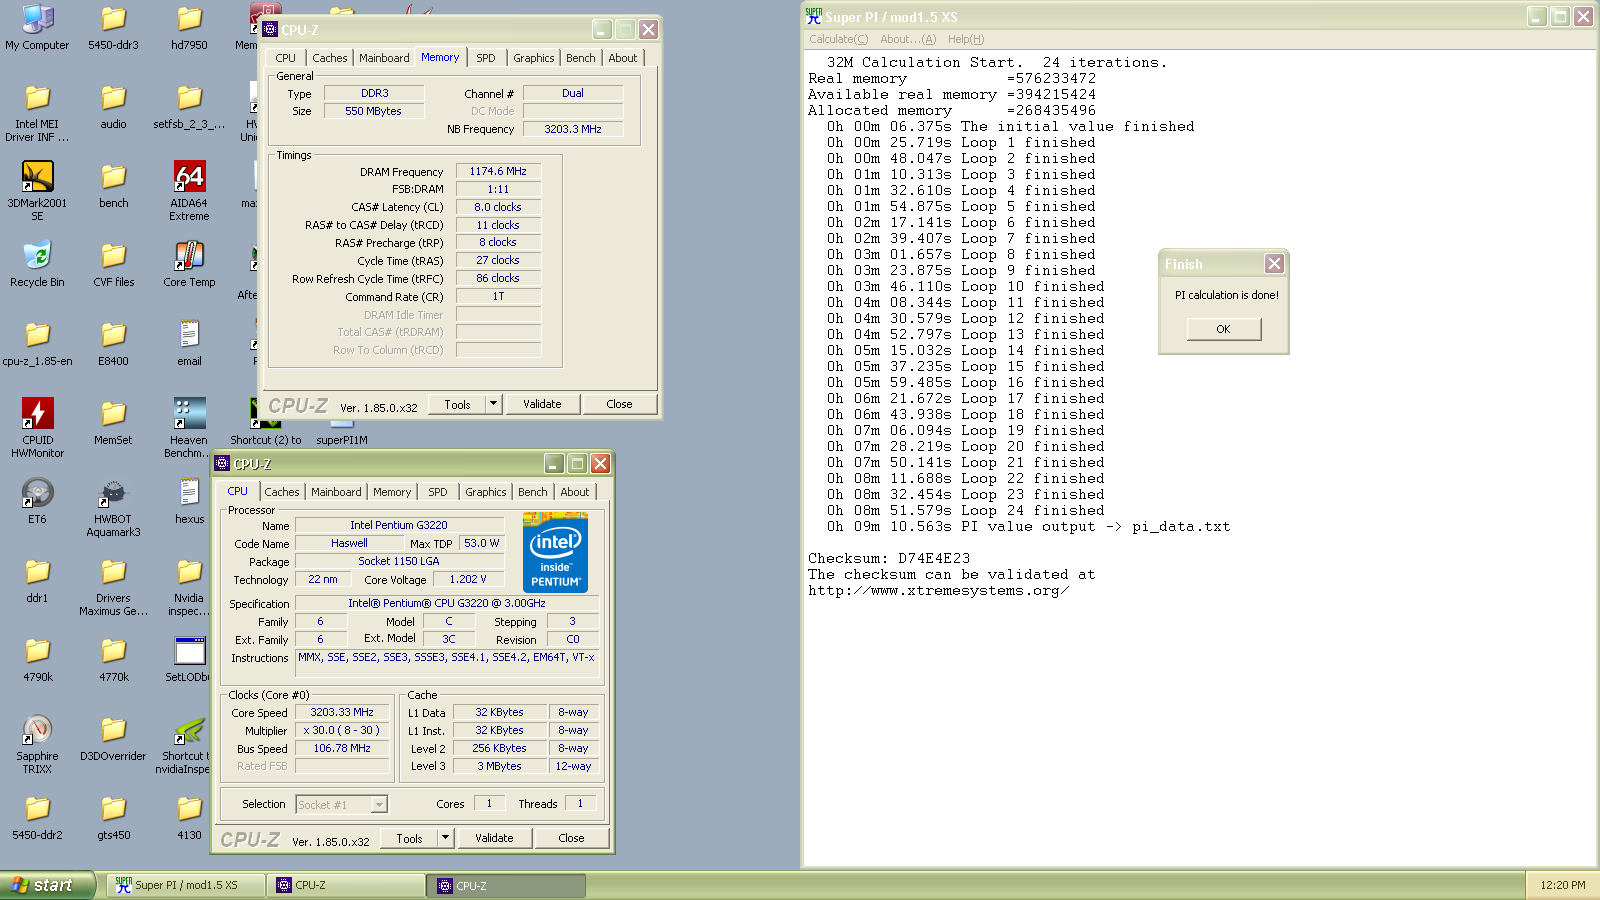Open Bench tab in lower CPU-Z window

point(533,492)
